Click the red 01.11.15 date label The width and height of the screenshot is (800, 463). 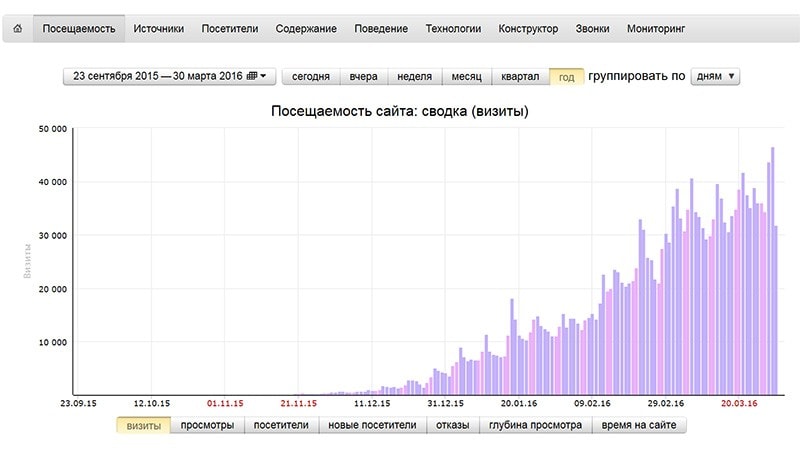(225, 403)
